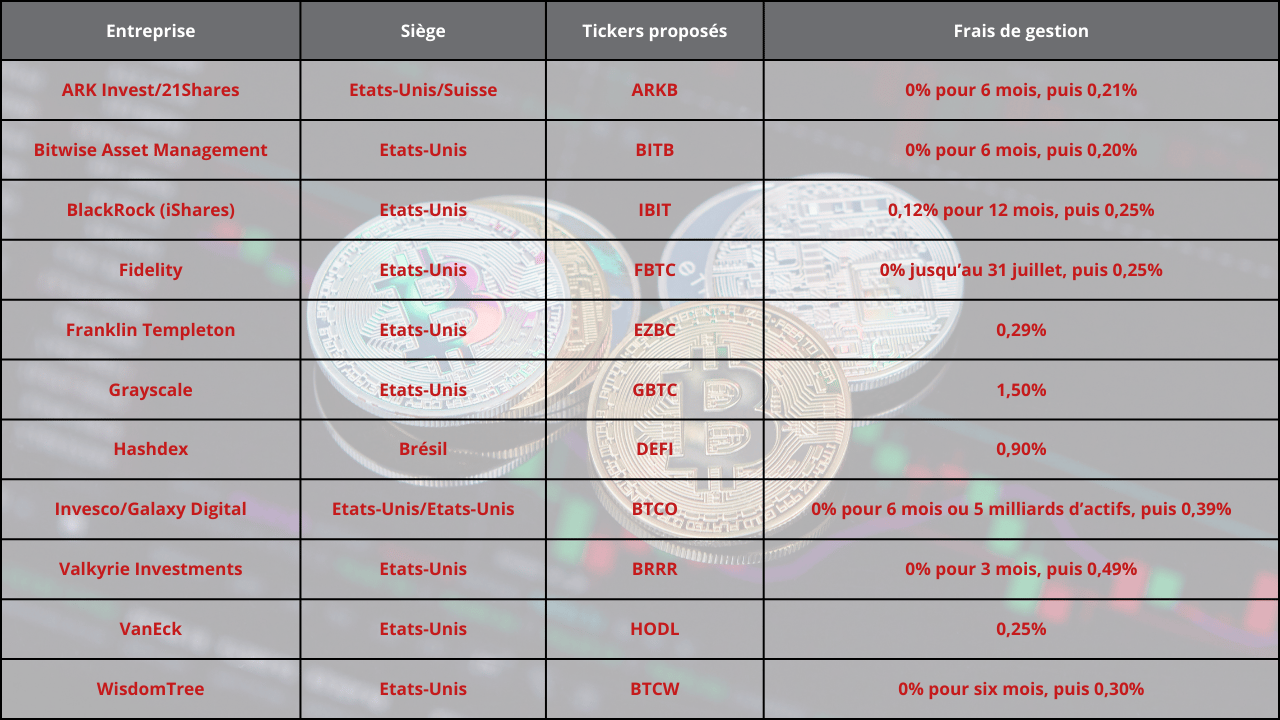
Task: Select the Invesco/Galaxy Digital cell
Action: 150,509
